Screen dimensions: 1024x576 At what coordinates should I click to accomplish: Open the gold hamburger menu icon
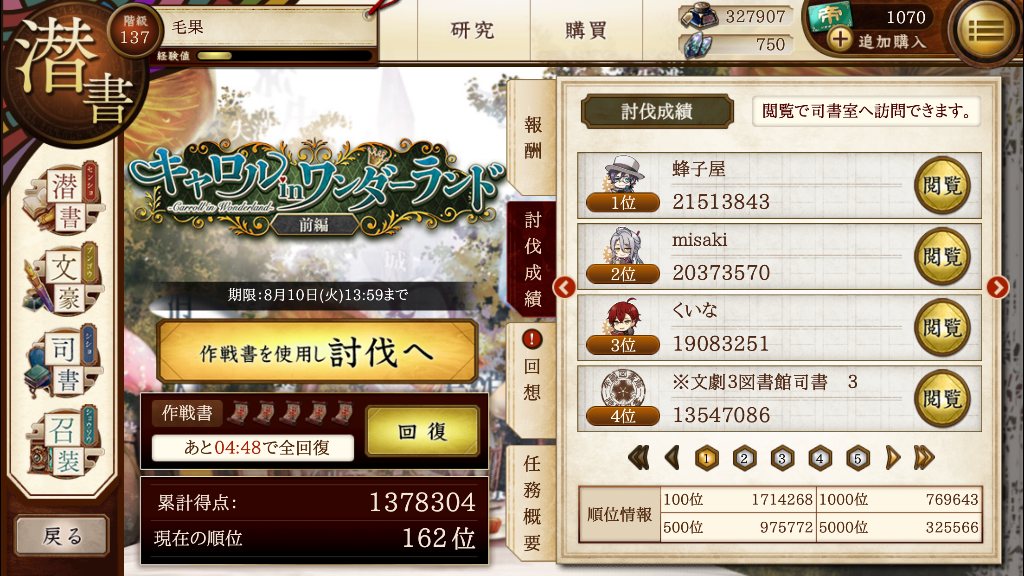[986, 30]
